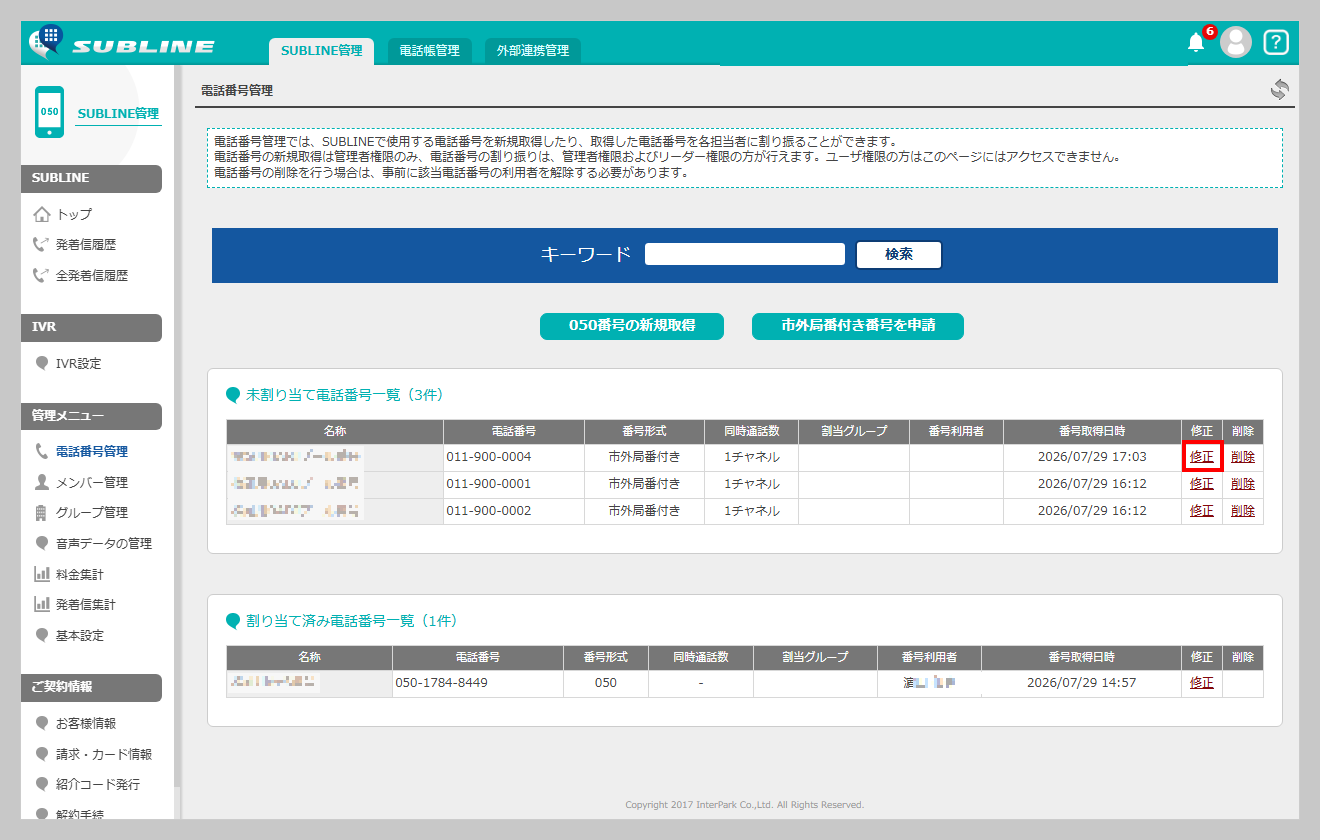The width and height of the screenshot is (1320, 840).
Task: Click 修正 for number 011-900-0001
Action: [1202, 483]
